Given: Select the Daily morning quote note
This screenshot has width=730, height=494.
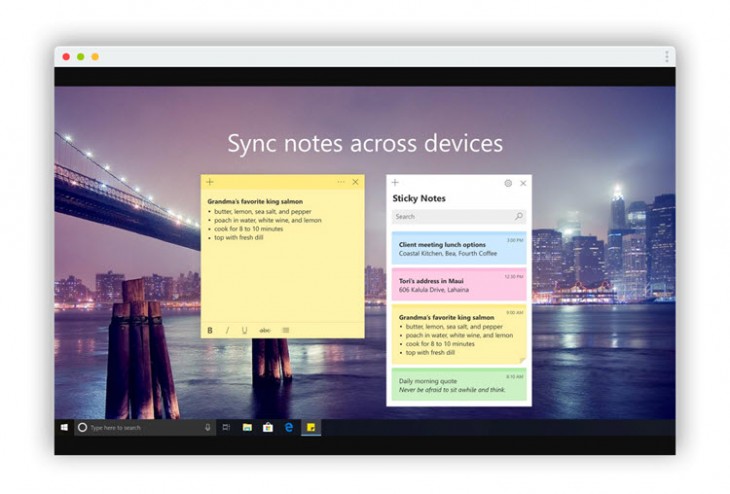Looking at the screenshot, I should [x=459, y=385].
